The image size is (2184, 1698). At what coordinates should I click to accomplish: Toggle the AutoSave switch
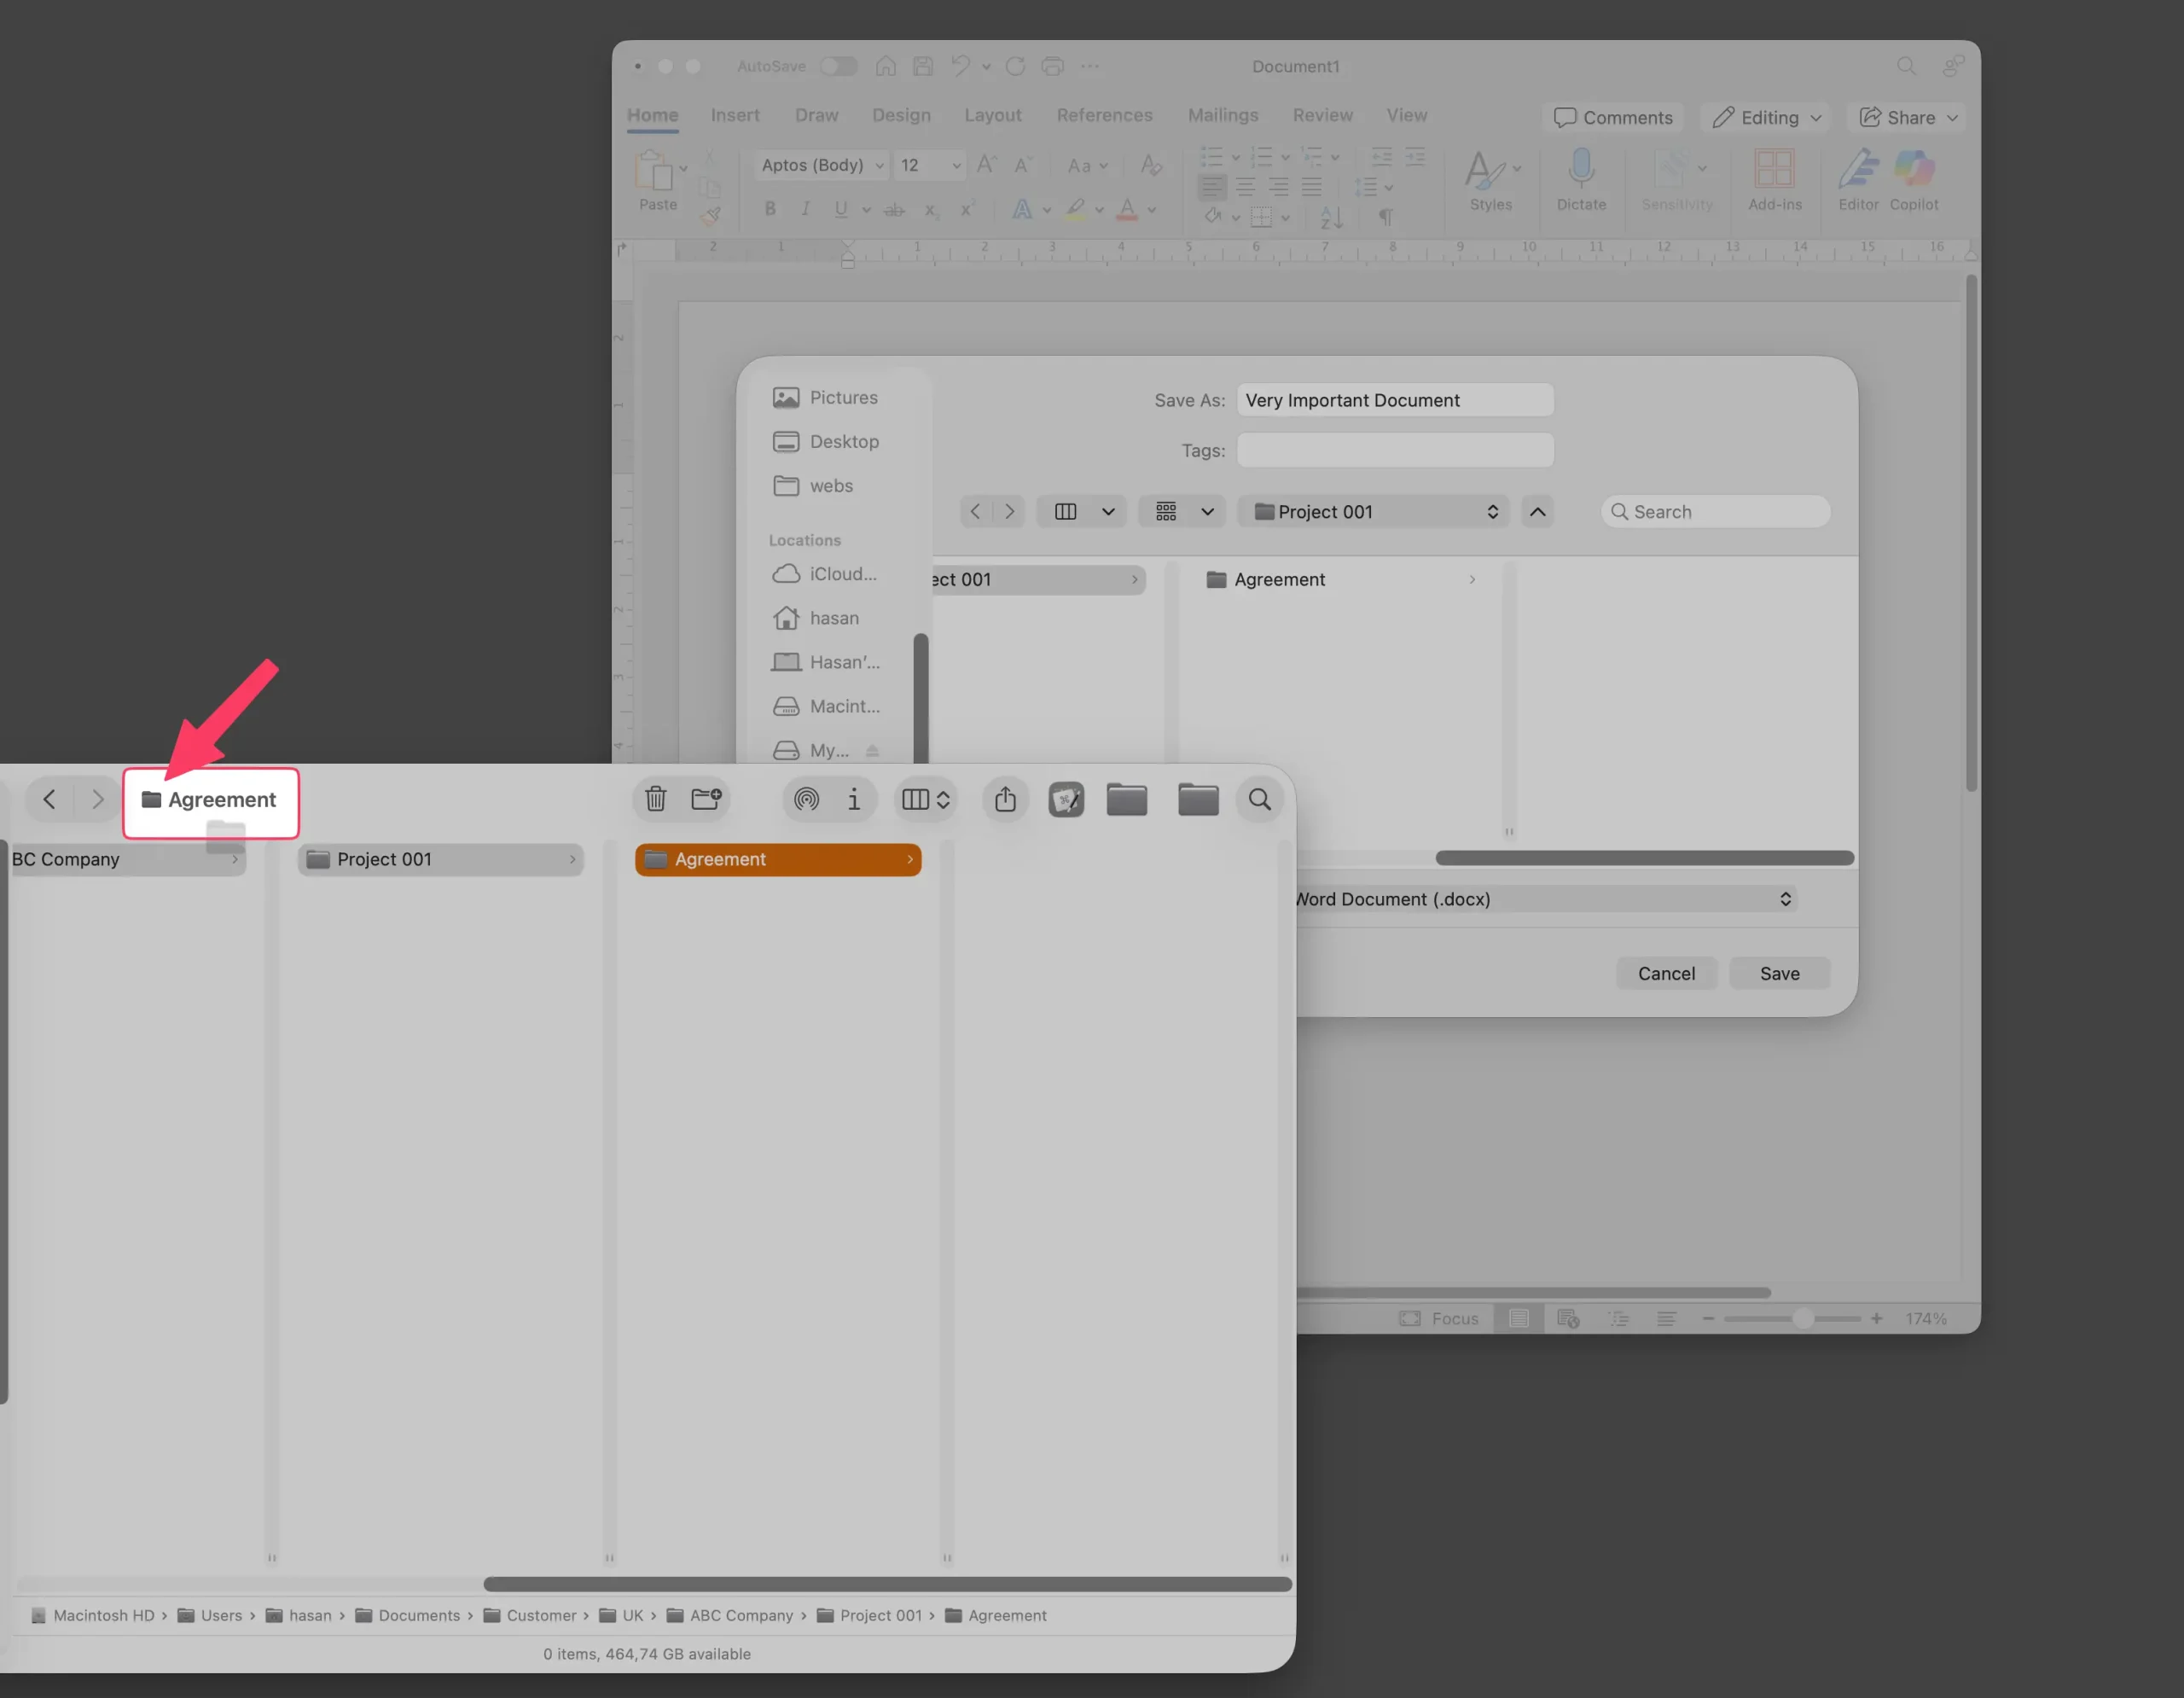tap(838, 66)
